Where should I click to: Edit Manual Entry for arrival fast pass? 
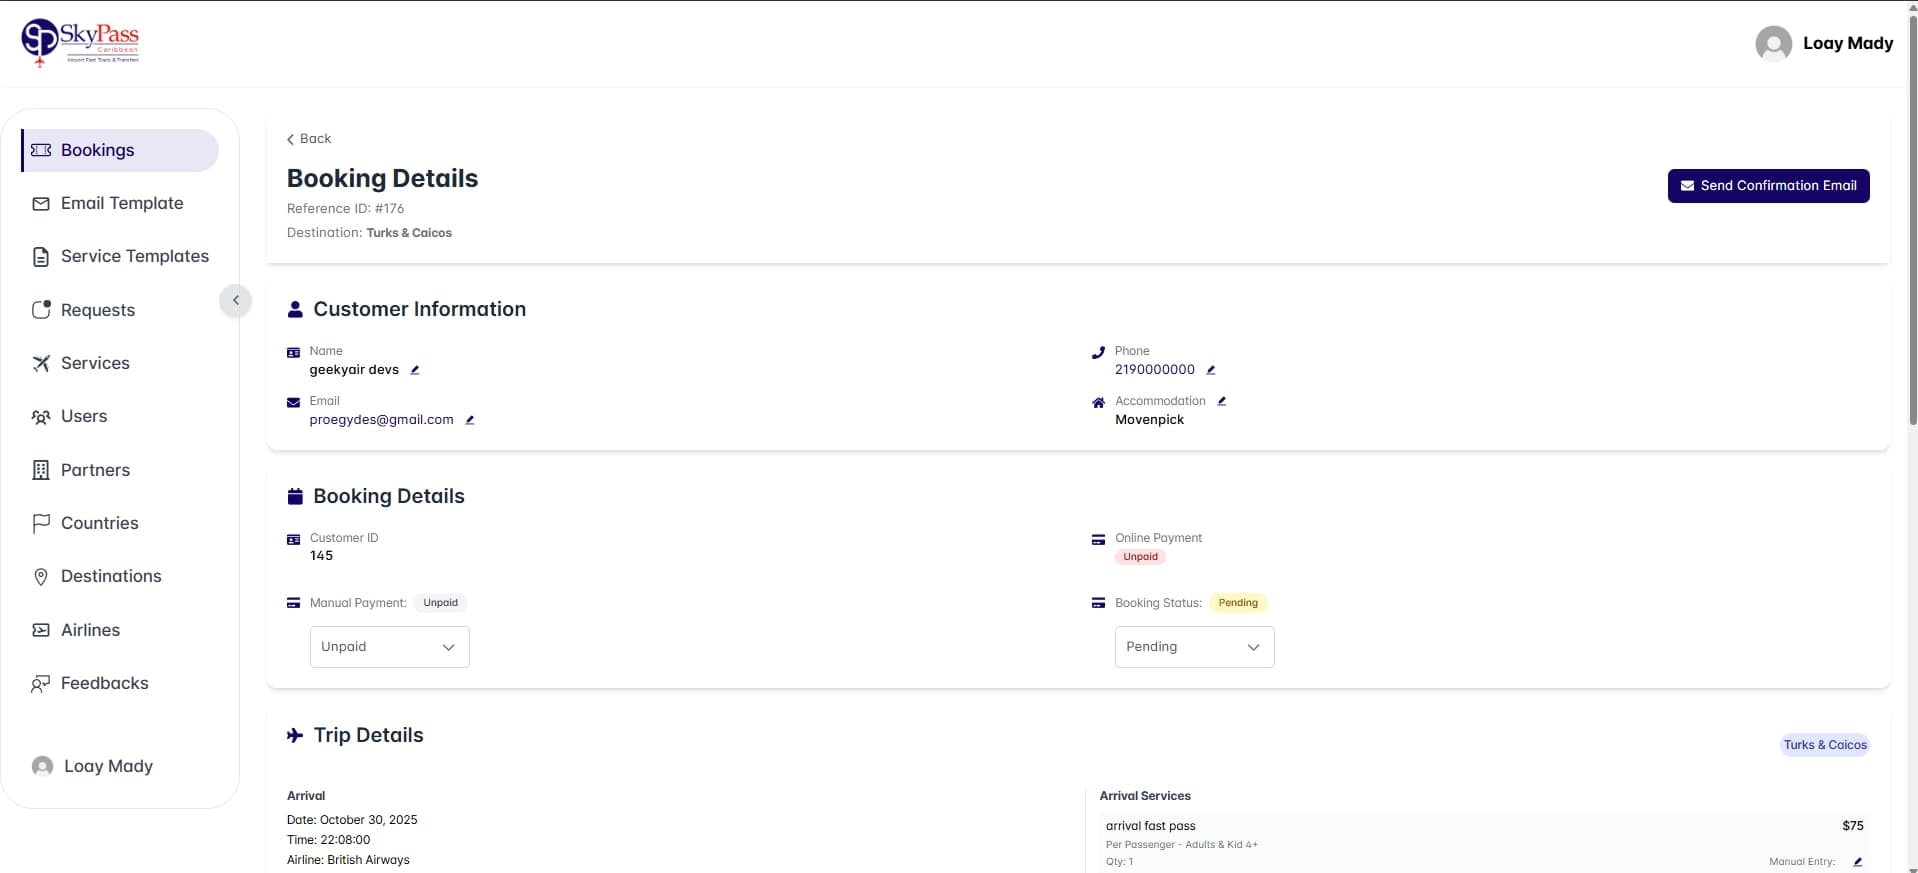(x=1858, y=862)
